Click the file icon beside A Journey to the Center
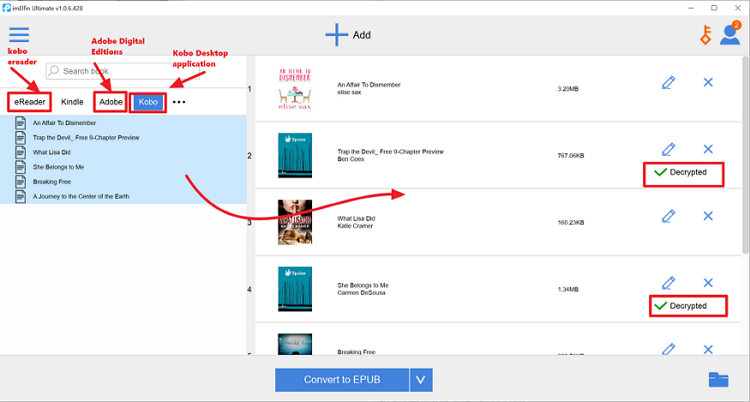The image size is (750, 402). (21, 196)
